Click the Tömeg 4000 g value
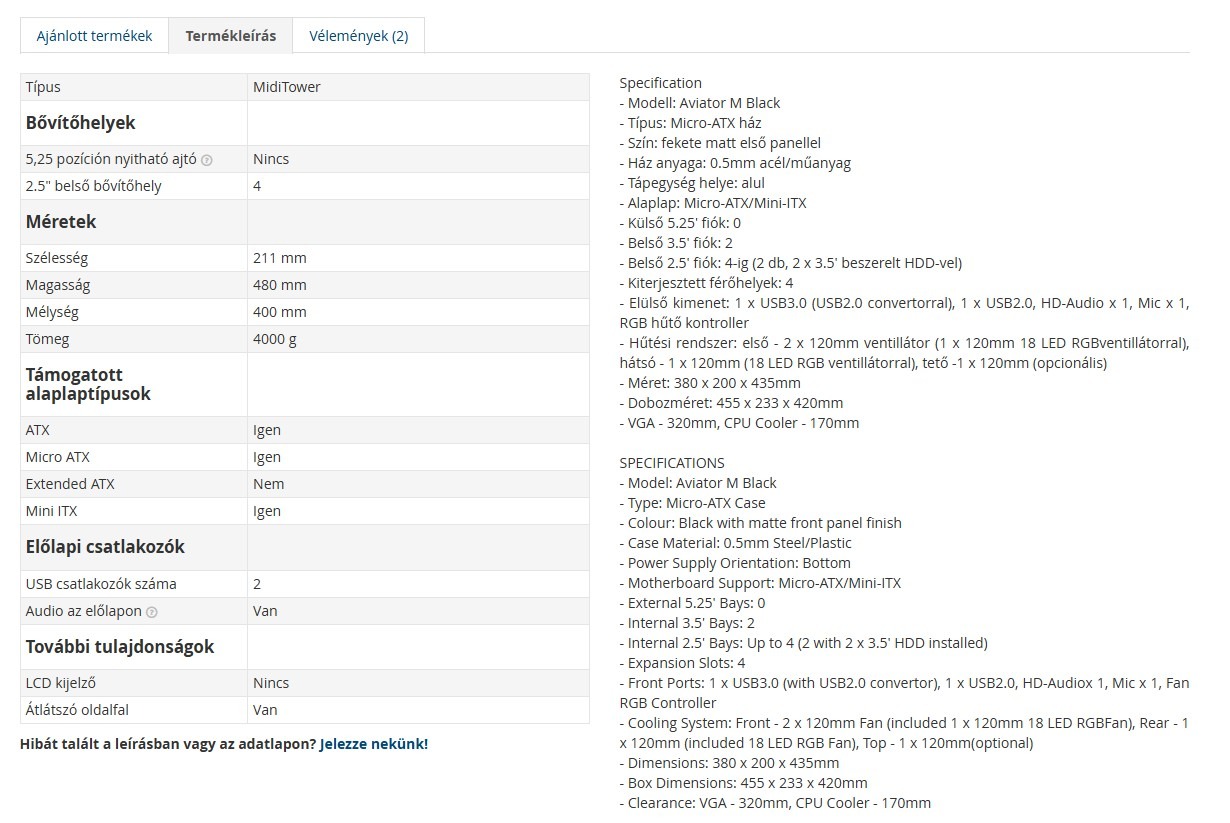 pyautogui.click(x=275, y=339)
